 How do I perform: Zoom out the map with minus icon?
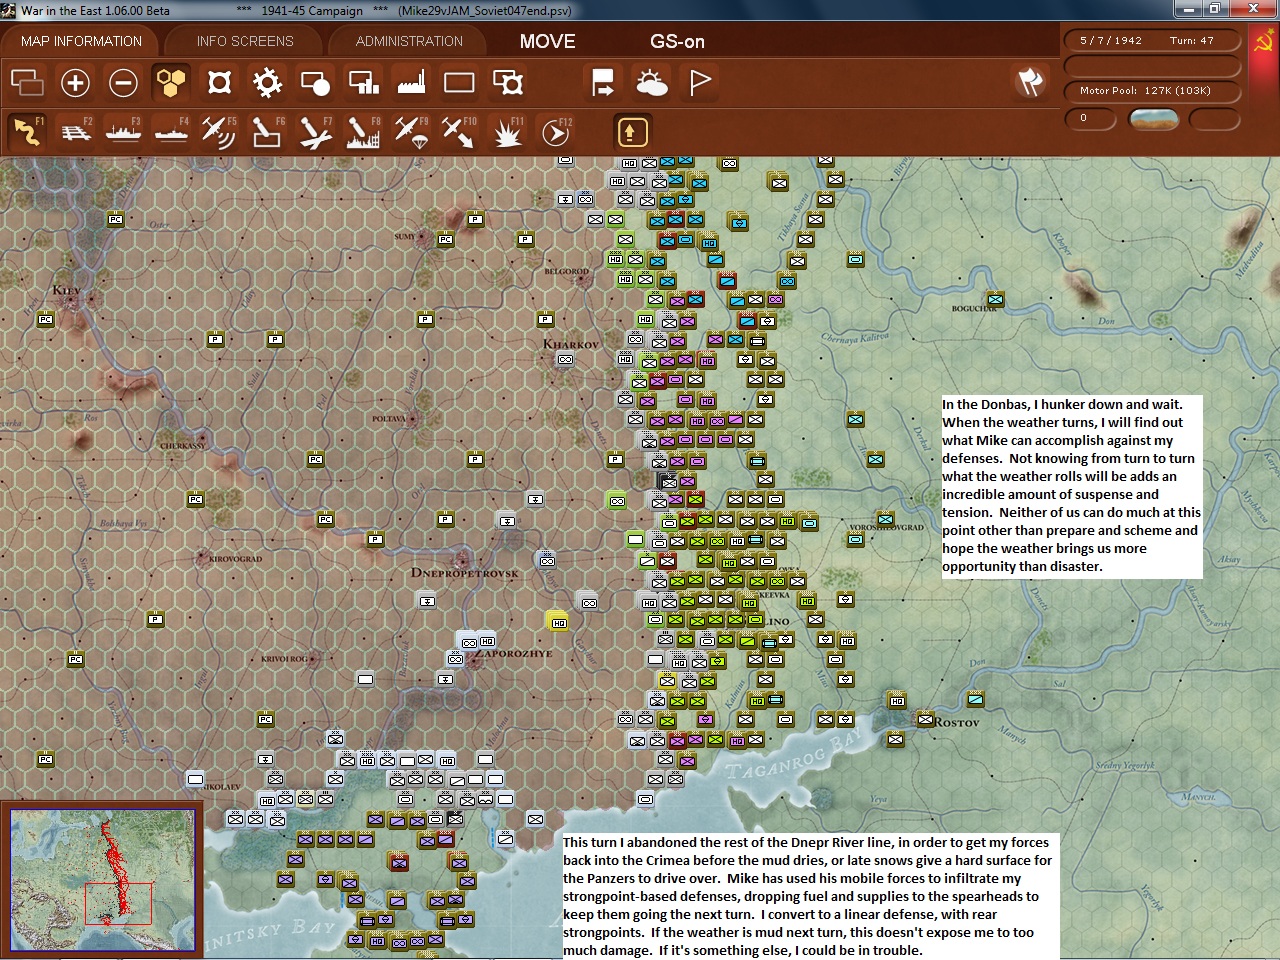[x=123, y=82]
